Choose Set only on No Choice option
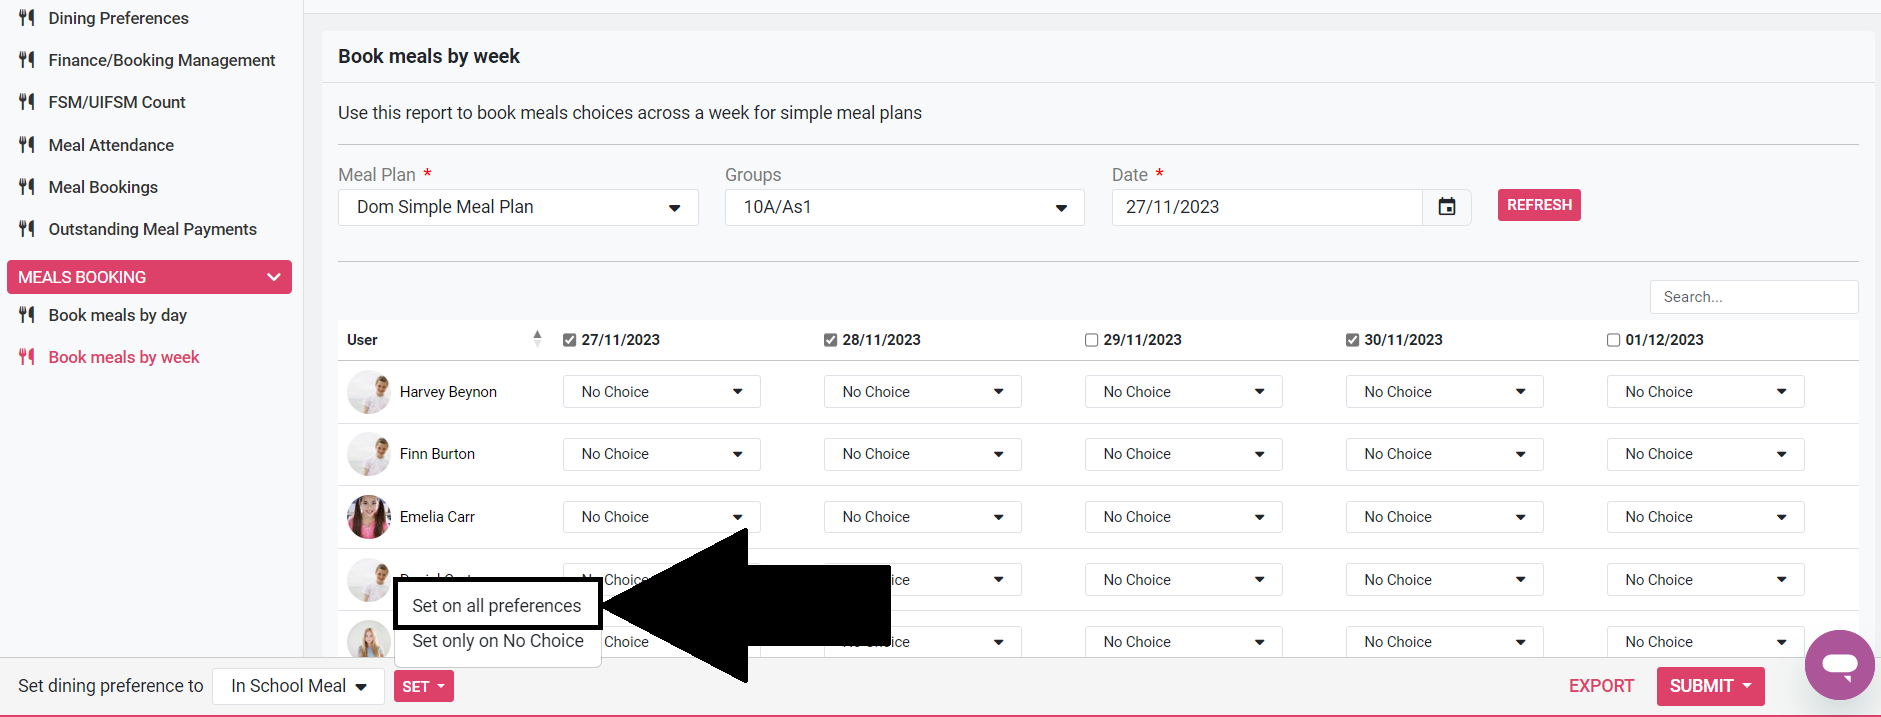Image resolution: width=1881 pixels, height=717 pixels. click(497, 641)
